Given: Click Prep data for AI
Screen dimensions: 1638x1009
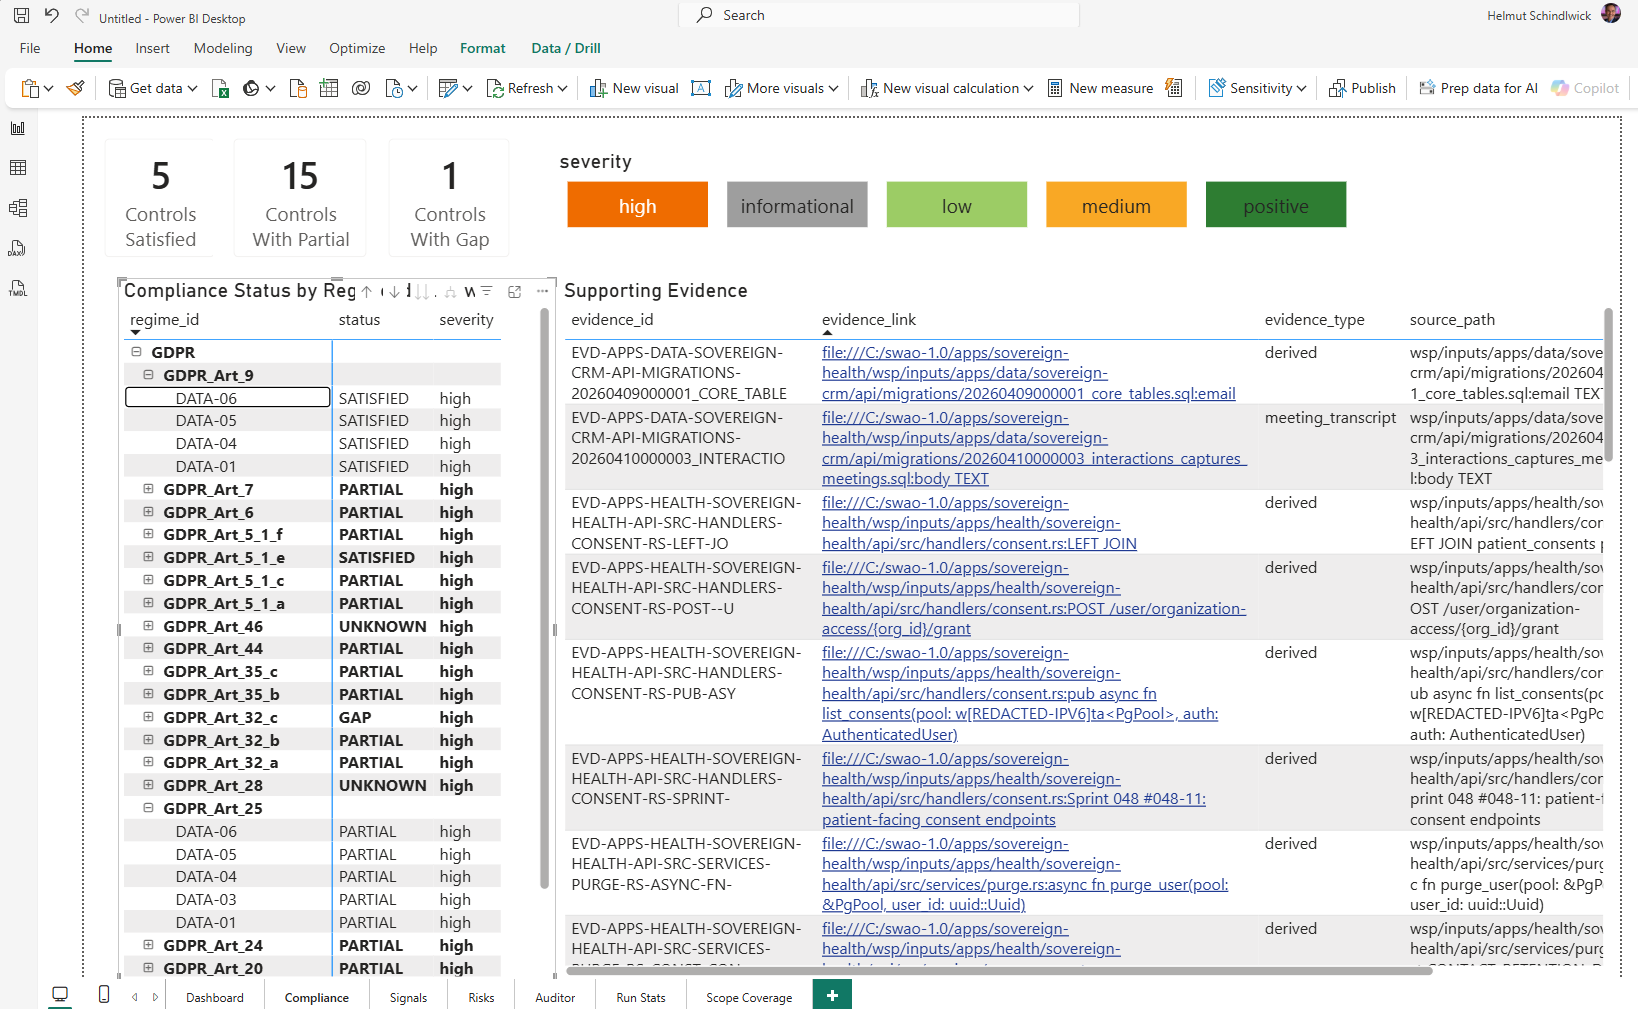Looking at the screenshot, I should (1478, 88).
